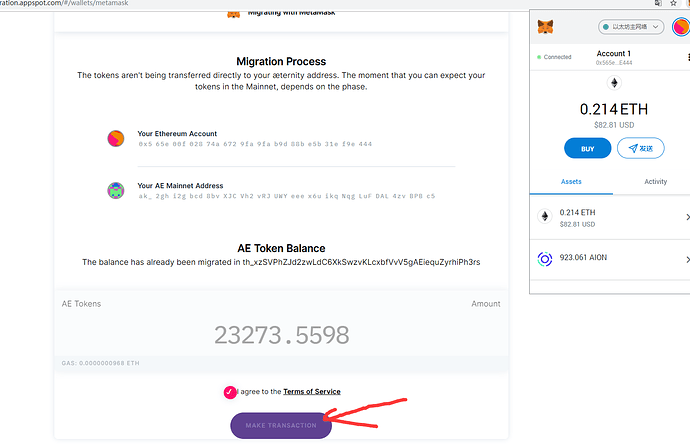Click the AE Mainnet address identicon
This screenshot has width=690, height=447.
click(x=116, y=191)
